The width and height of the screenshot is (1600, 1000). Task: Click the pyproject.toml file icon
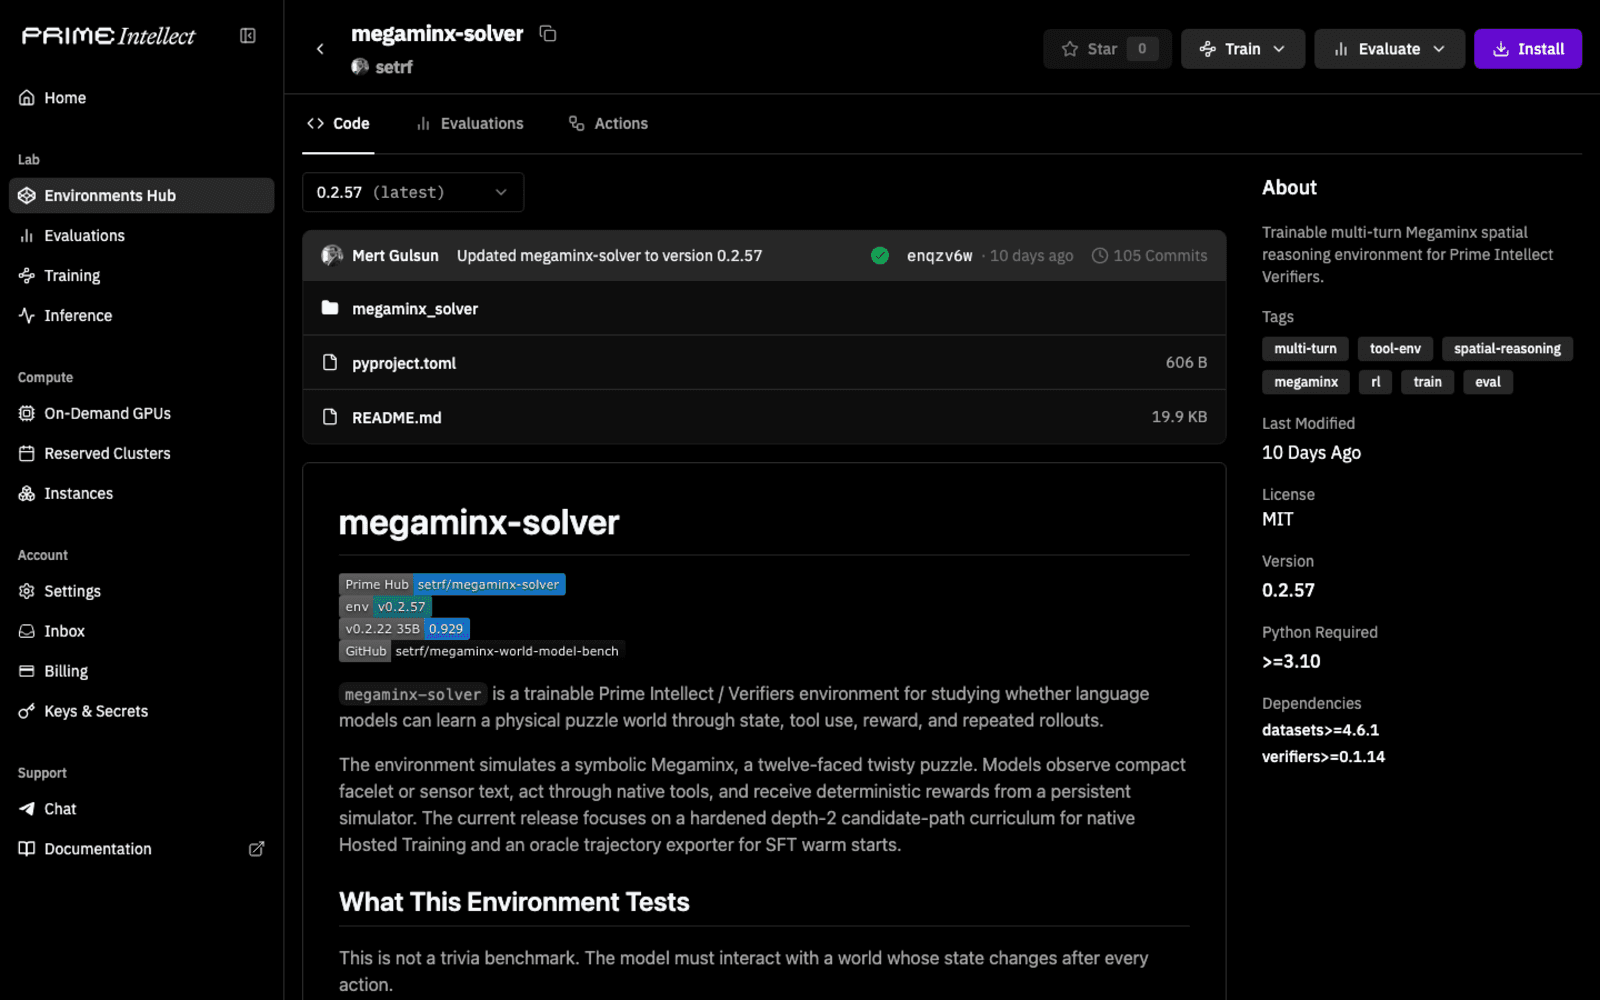330,362
